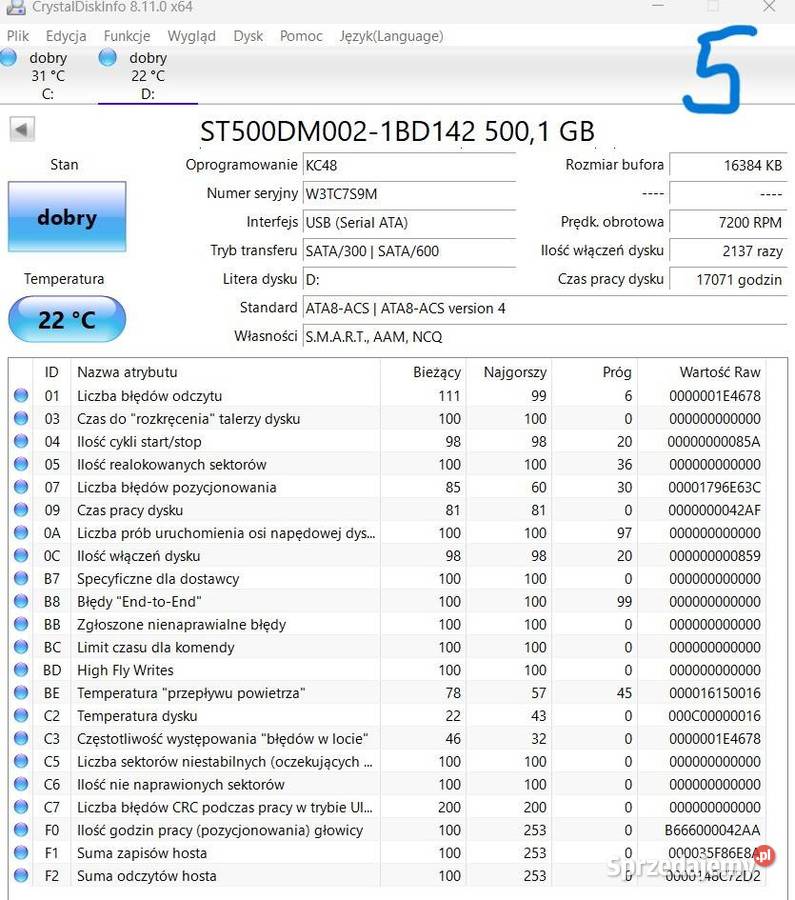
Task: Click status orb for Ilość realokowanych sektorów
Action: tap(21, 464)
